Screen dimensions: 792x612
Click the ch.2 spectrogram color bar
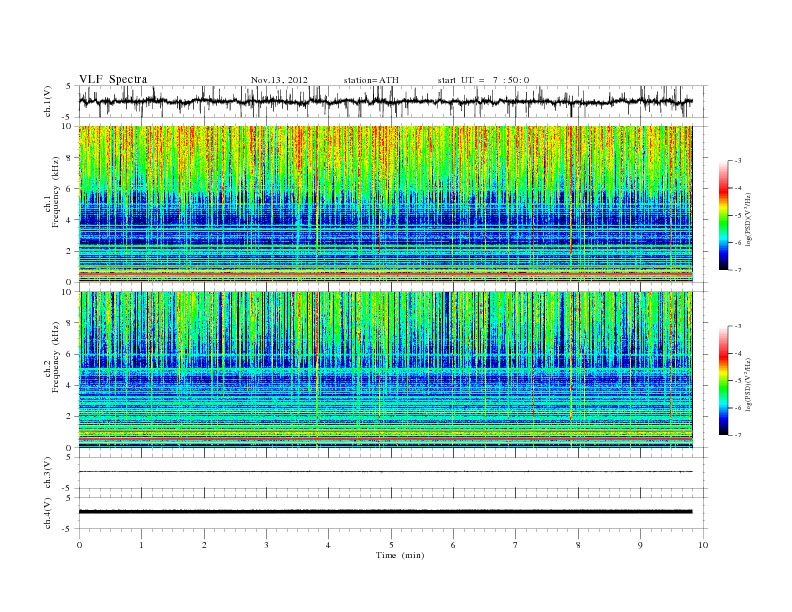point(723,380)
